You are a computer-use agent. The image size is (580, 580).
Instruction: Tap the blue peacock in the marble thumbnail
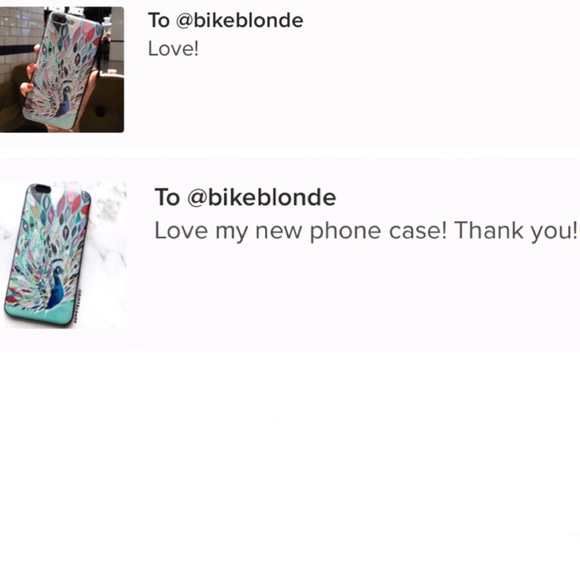(55, 287)
